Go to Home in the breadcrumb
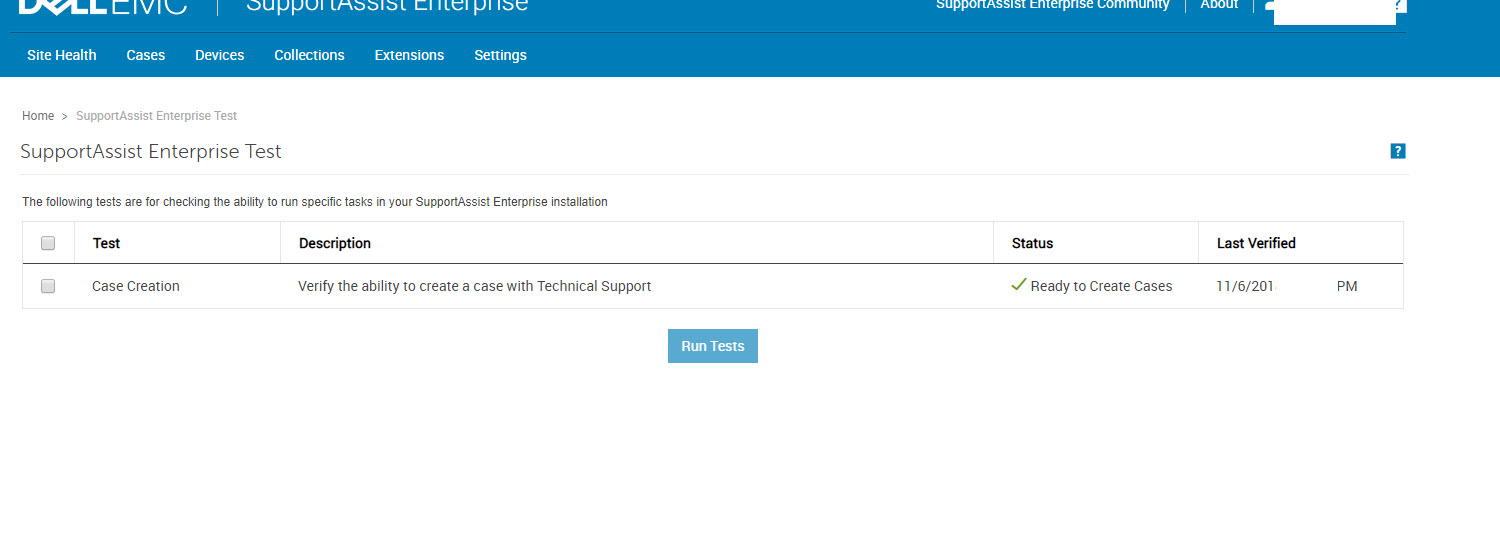This screenshot has height=544, width=1500. pos(38,116)
